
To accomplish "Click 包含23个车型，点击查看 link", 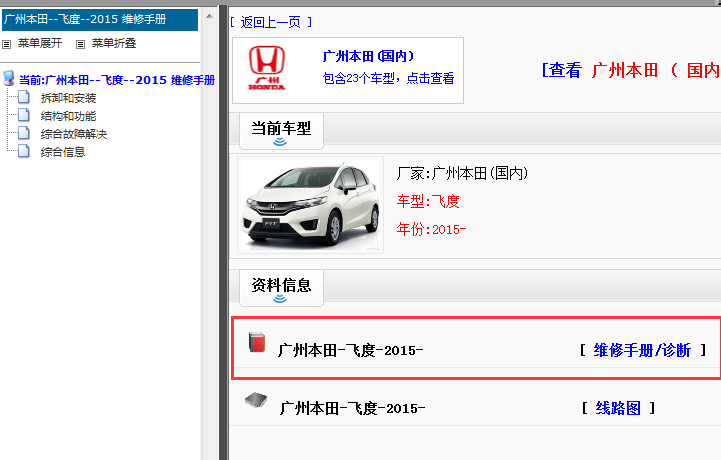I will 389,78.
